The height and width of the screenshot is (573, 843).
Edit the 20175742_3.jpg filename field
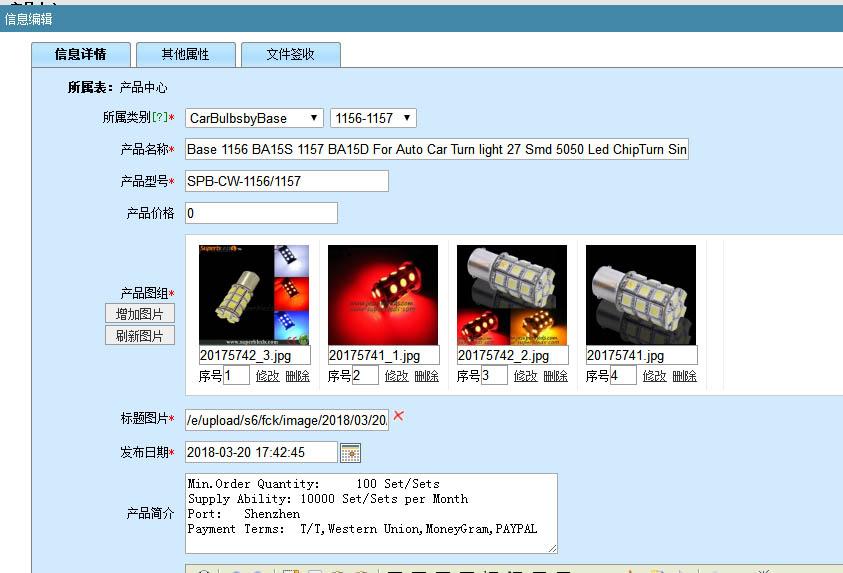pos(255,355)
